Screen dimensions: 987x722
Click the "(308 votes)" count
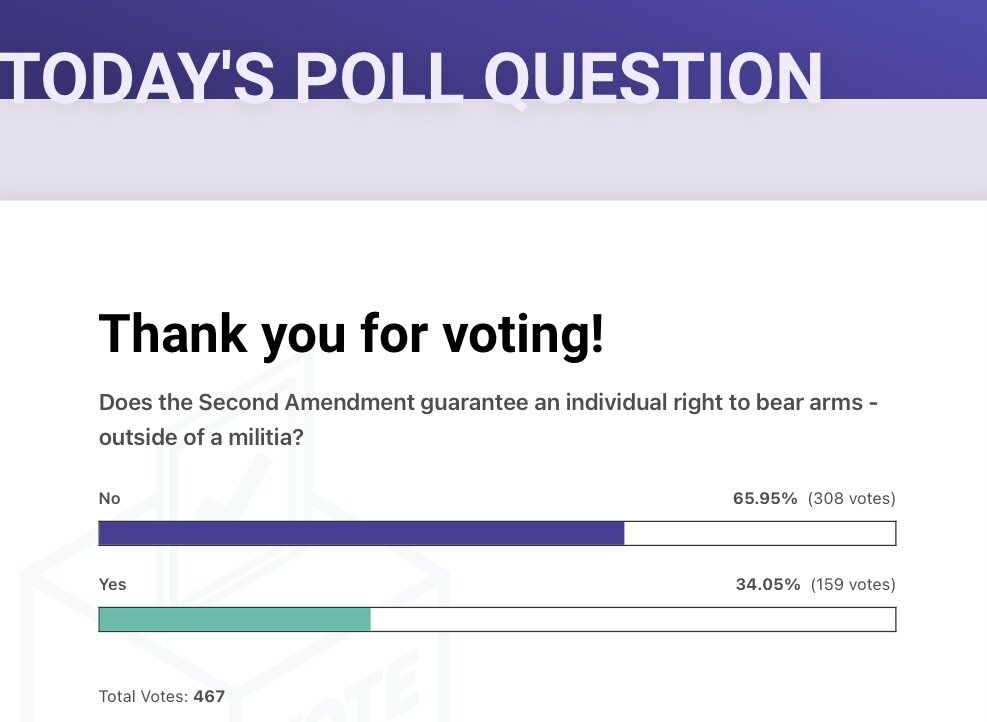tap(851, 498)
